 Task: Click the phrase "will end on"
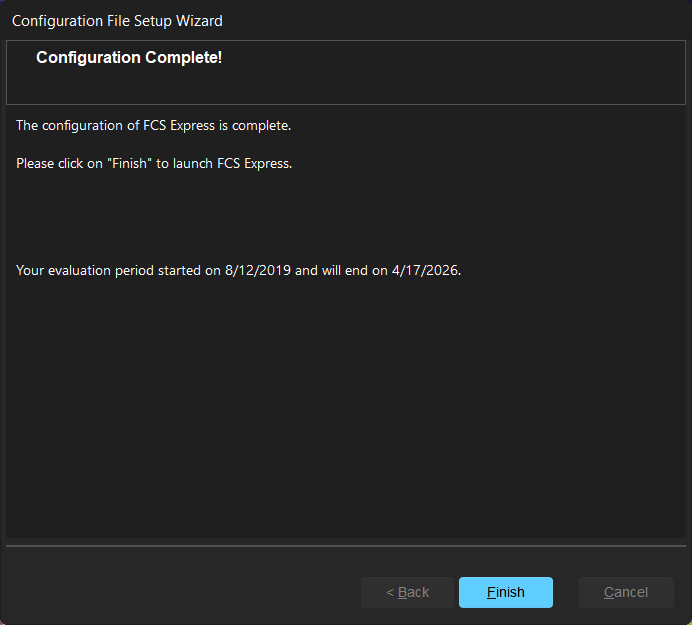click(354, 270)
